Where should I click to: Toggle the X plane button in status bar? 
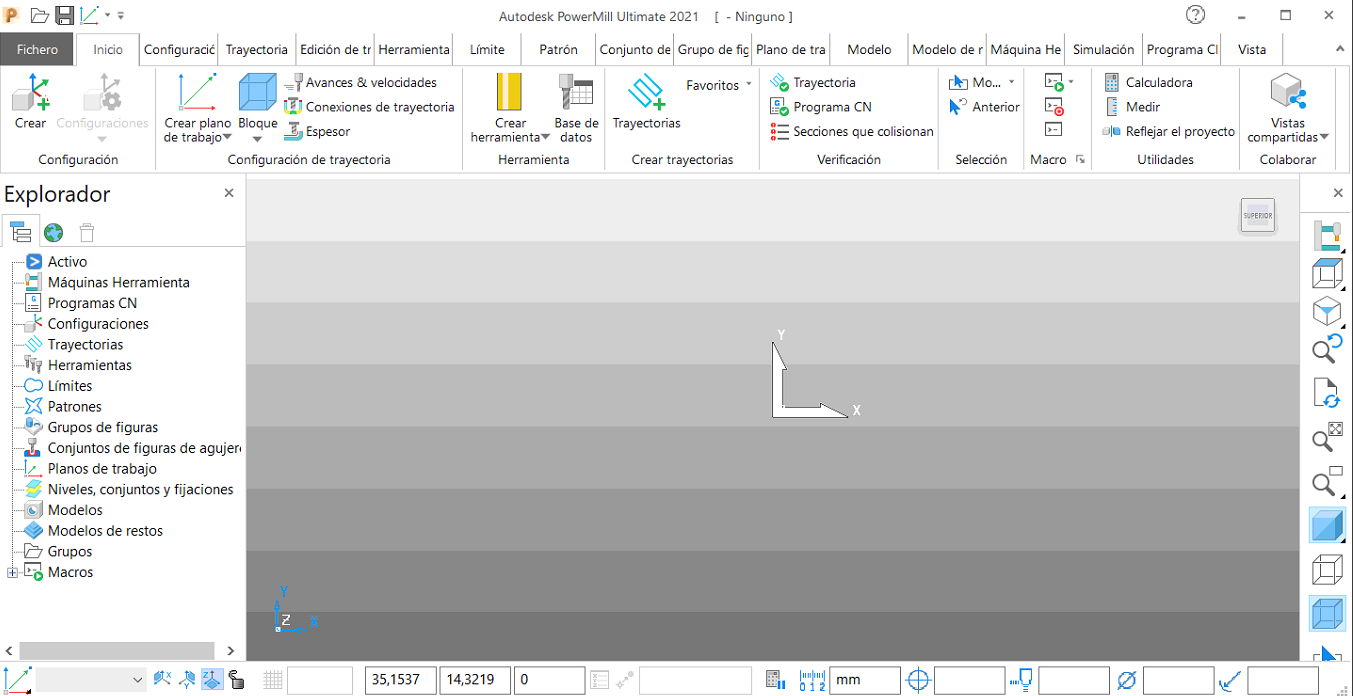[x=163, y=680]
